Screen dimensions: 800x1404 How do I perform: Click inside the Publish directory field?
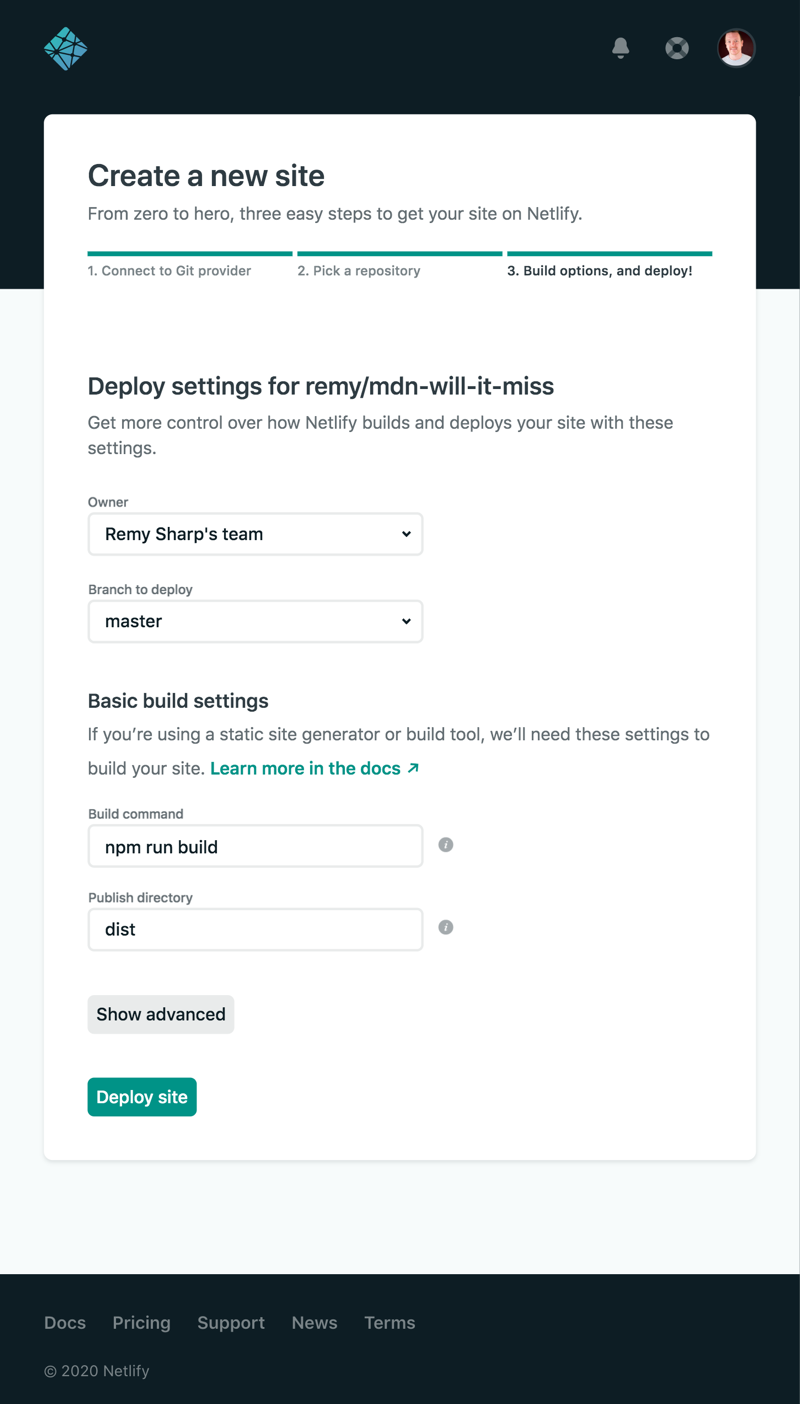[255, 929]
